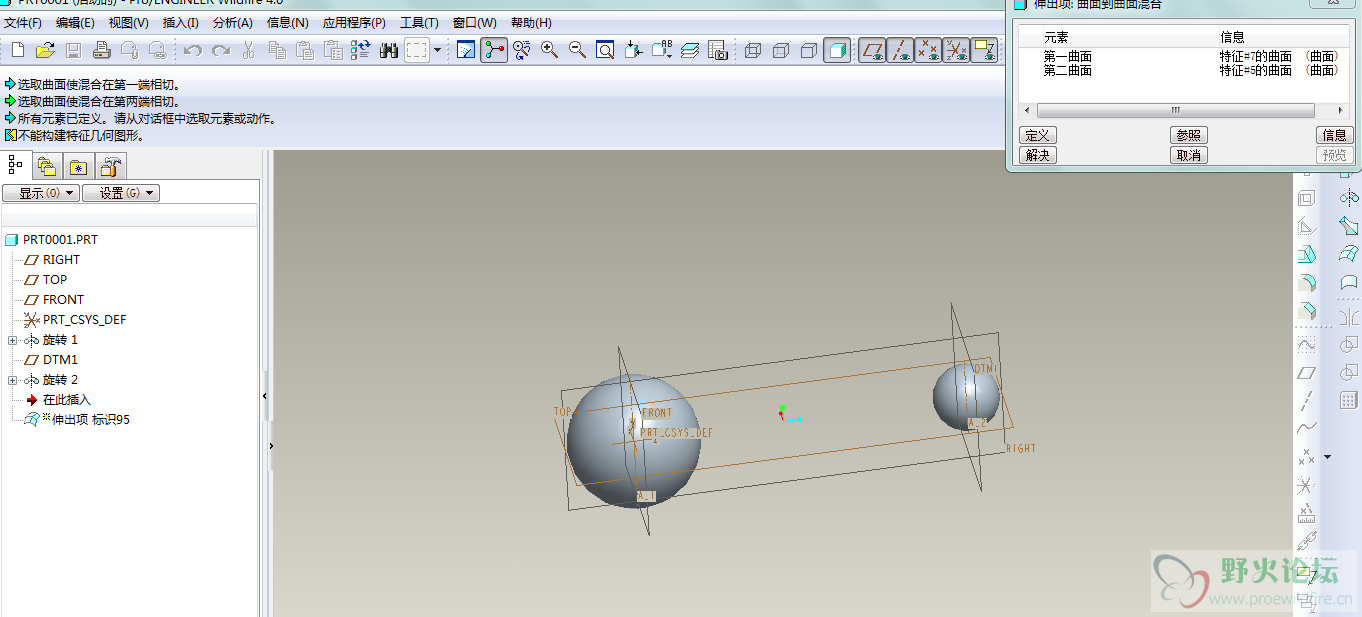Switch to favorites navigator tab
The height and width of the screenshot is (617, 1362).
coord(78,166)
